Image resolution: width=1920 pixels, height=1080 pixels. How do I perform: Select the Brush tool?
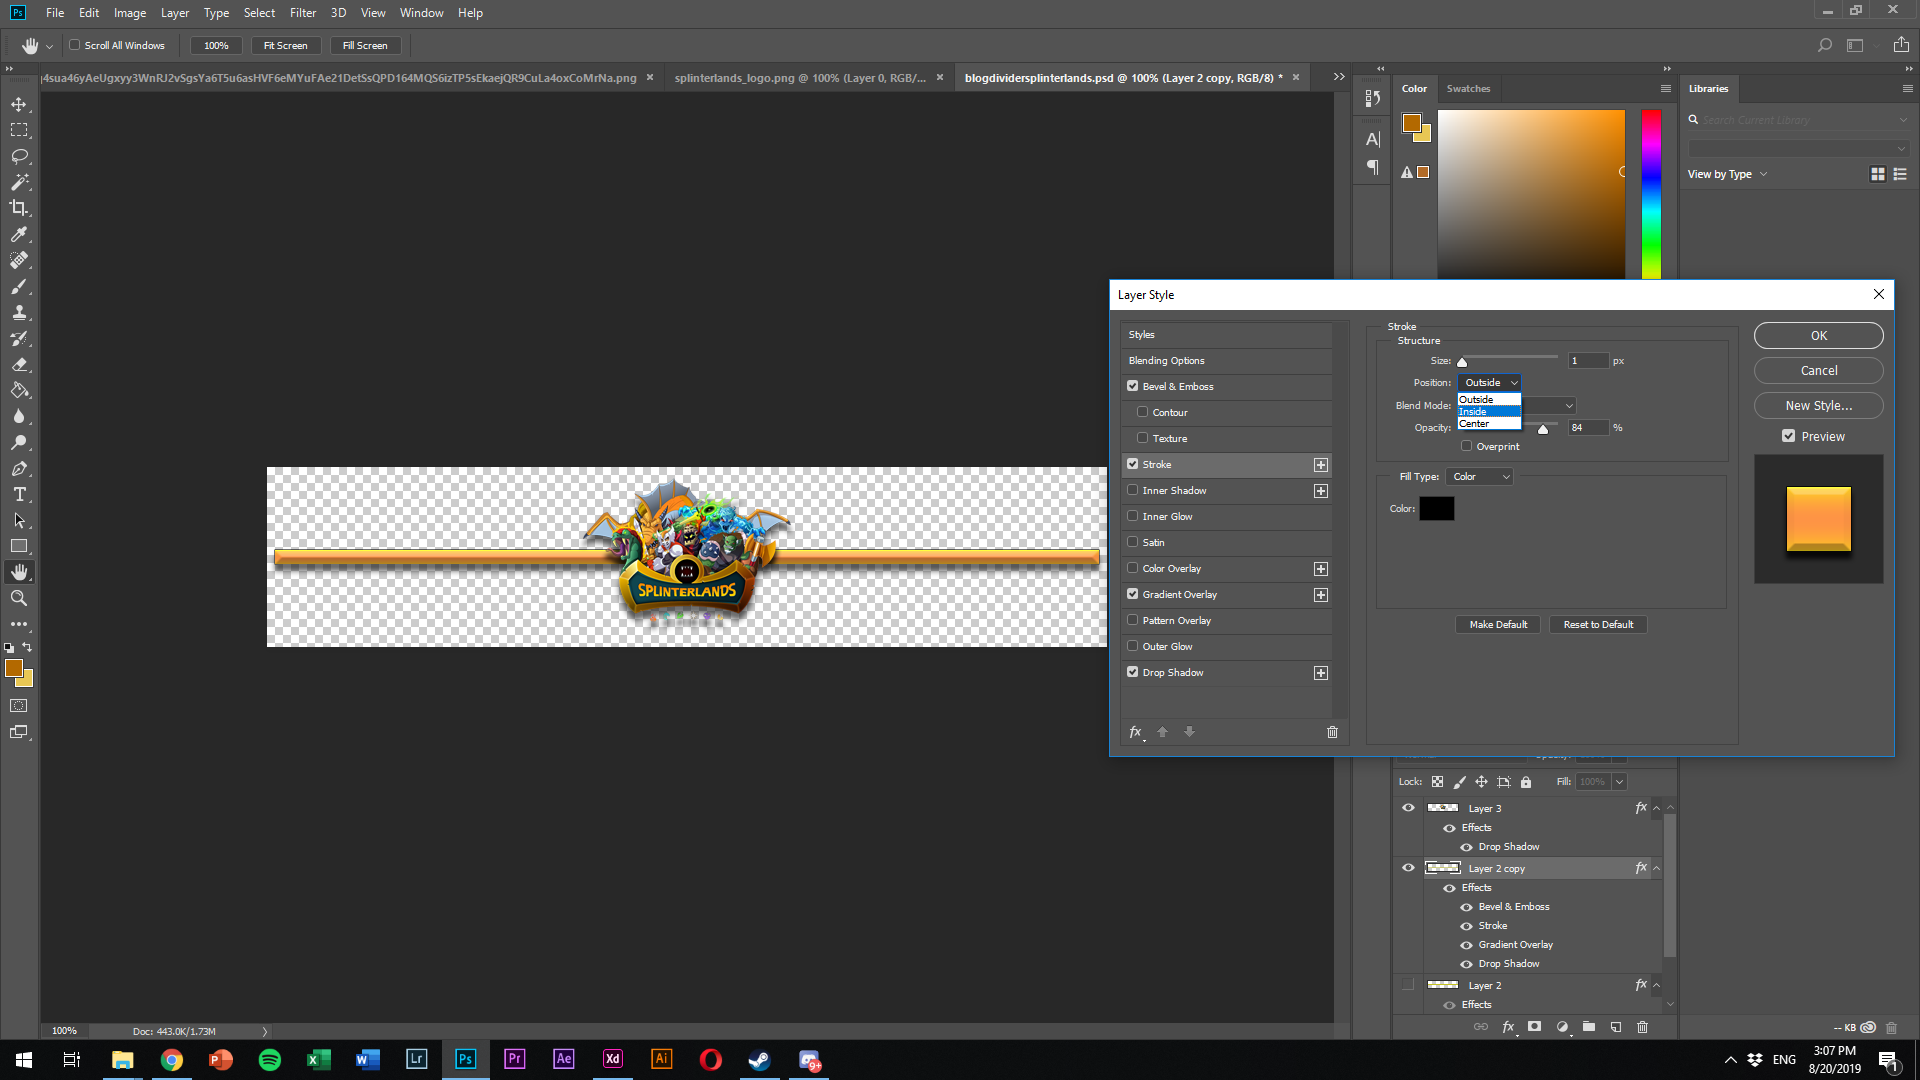pyautogui.click(x=19, y=287)
